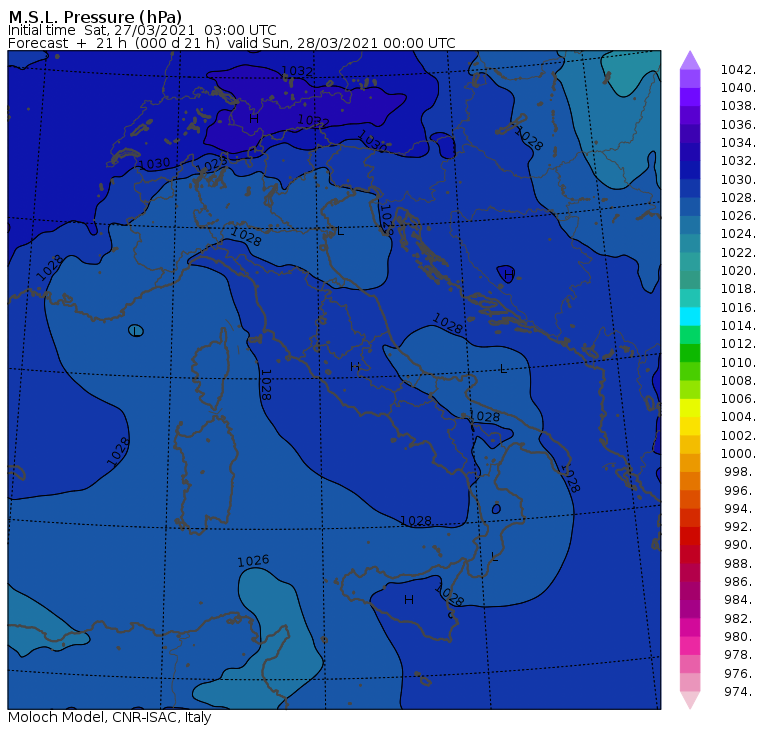Viewport: 760px width, 731px height.
Task: Pick the magenta legend band between 982 and 980
Action: pyautogui.click(x=690, y=627)
